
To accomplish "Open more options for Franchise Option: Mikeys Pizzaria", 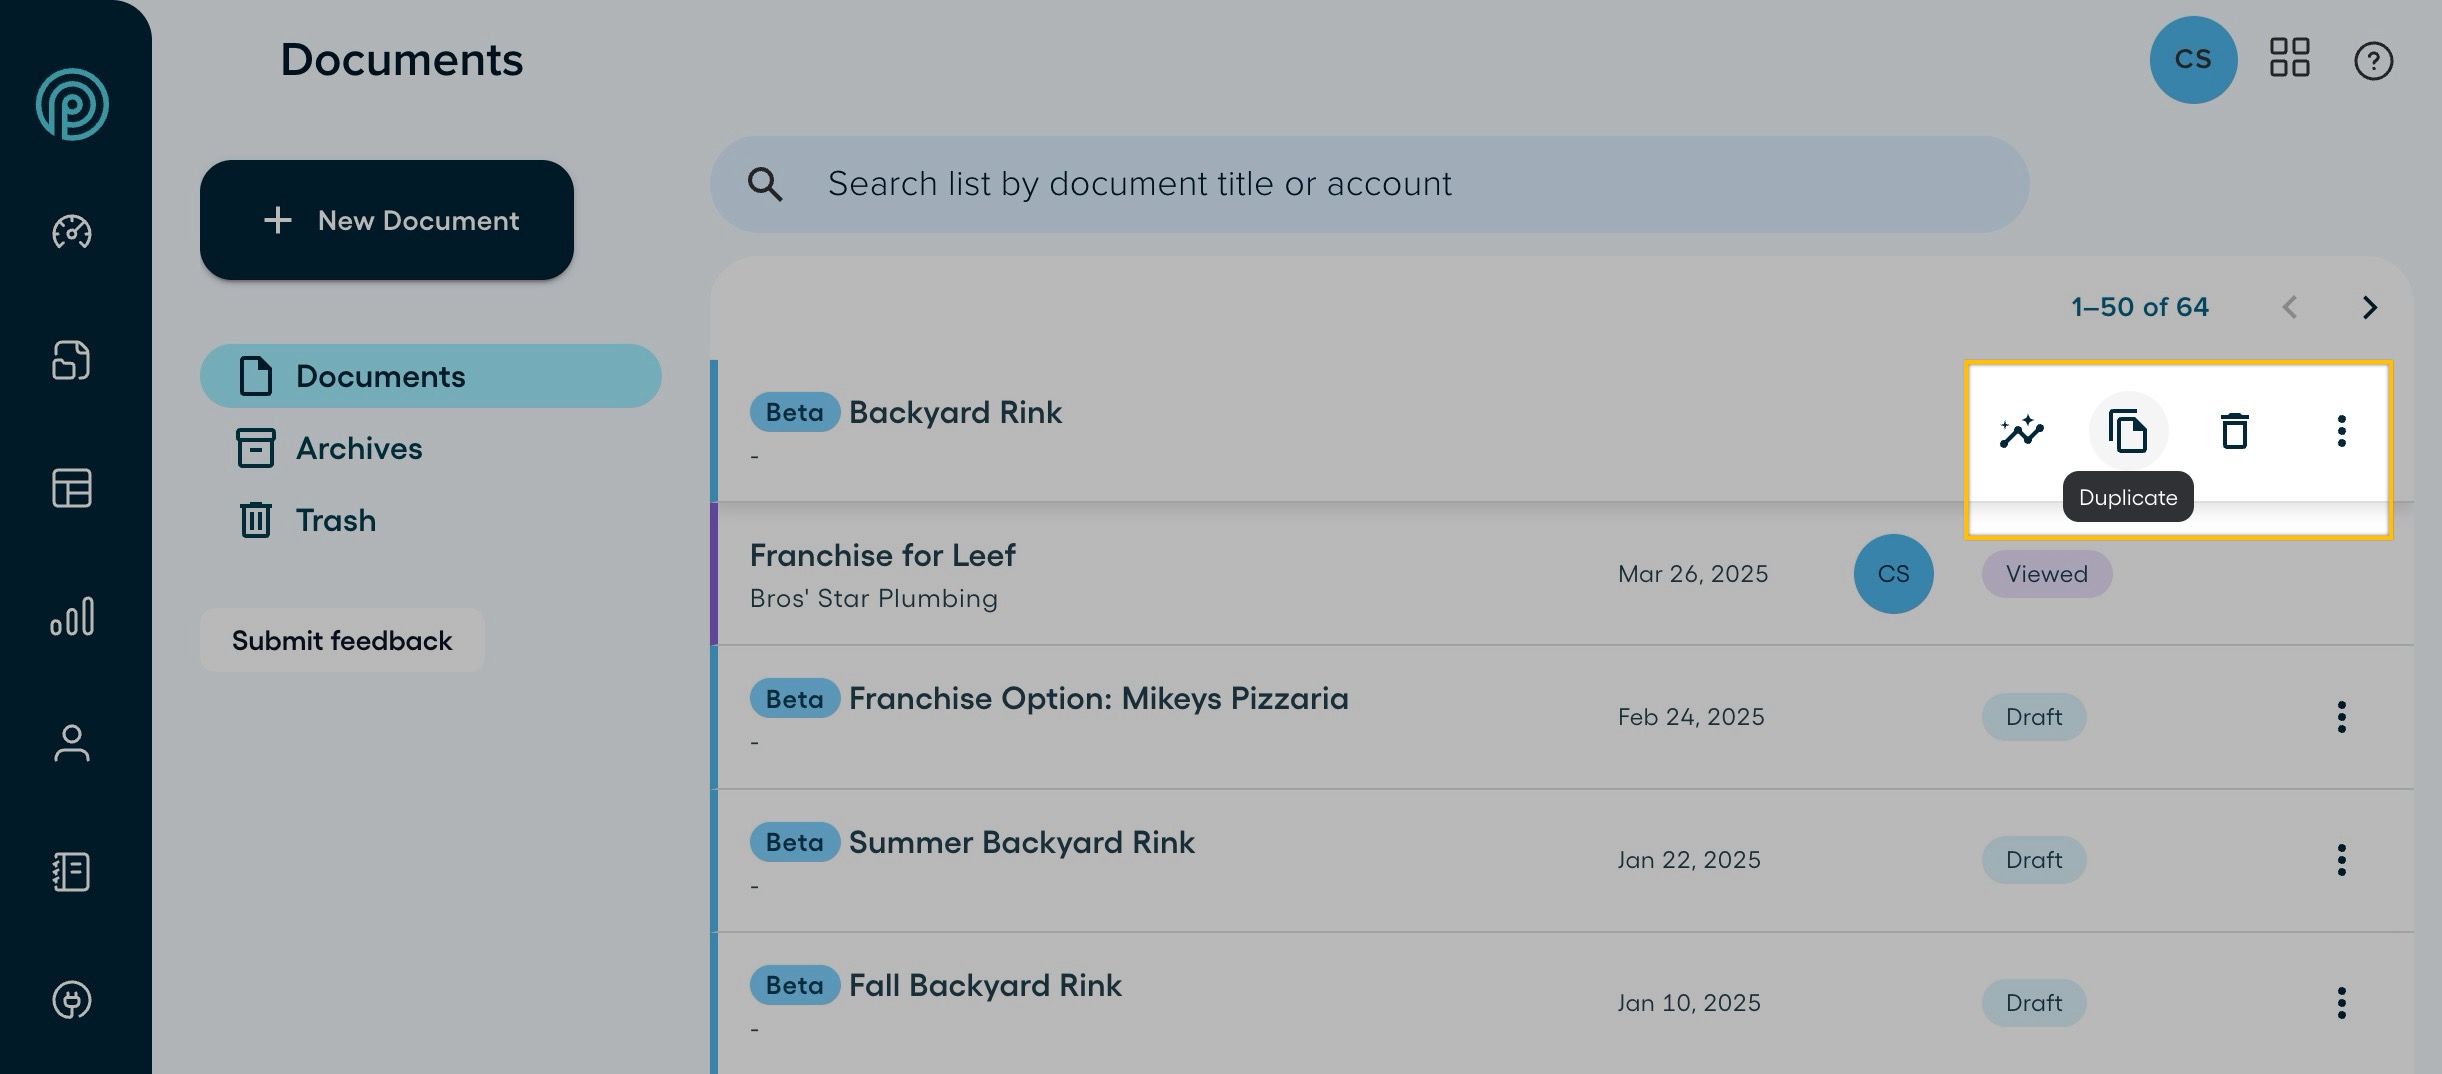I will coord(2341,717).
